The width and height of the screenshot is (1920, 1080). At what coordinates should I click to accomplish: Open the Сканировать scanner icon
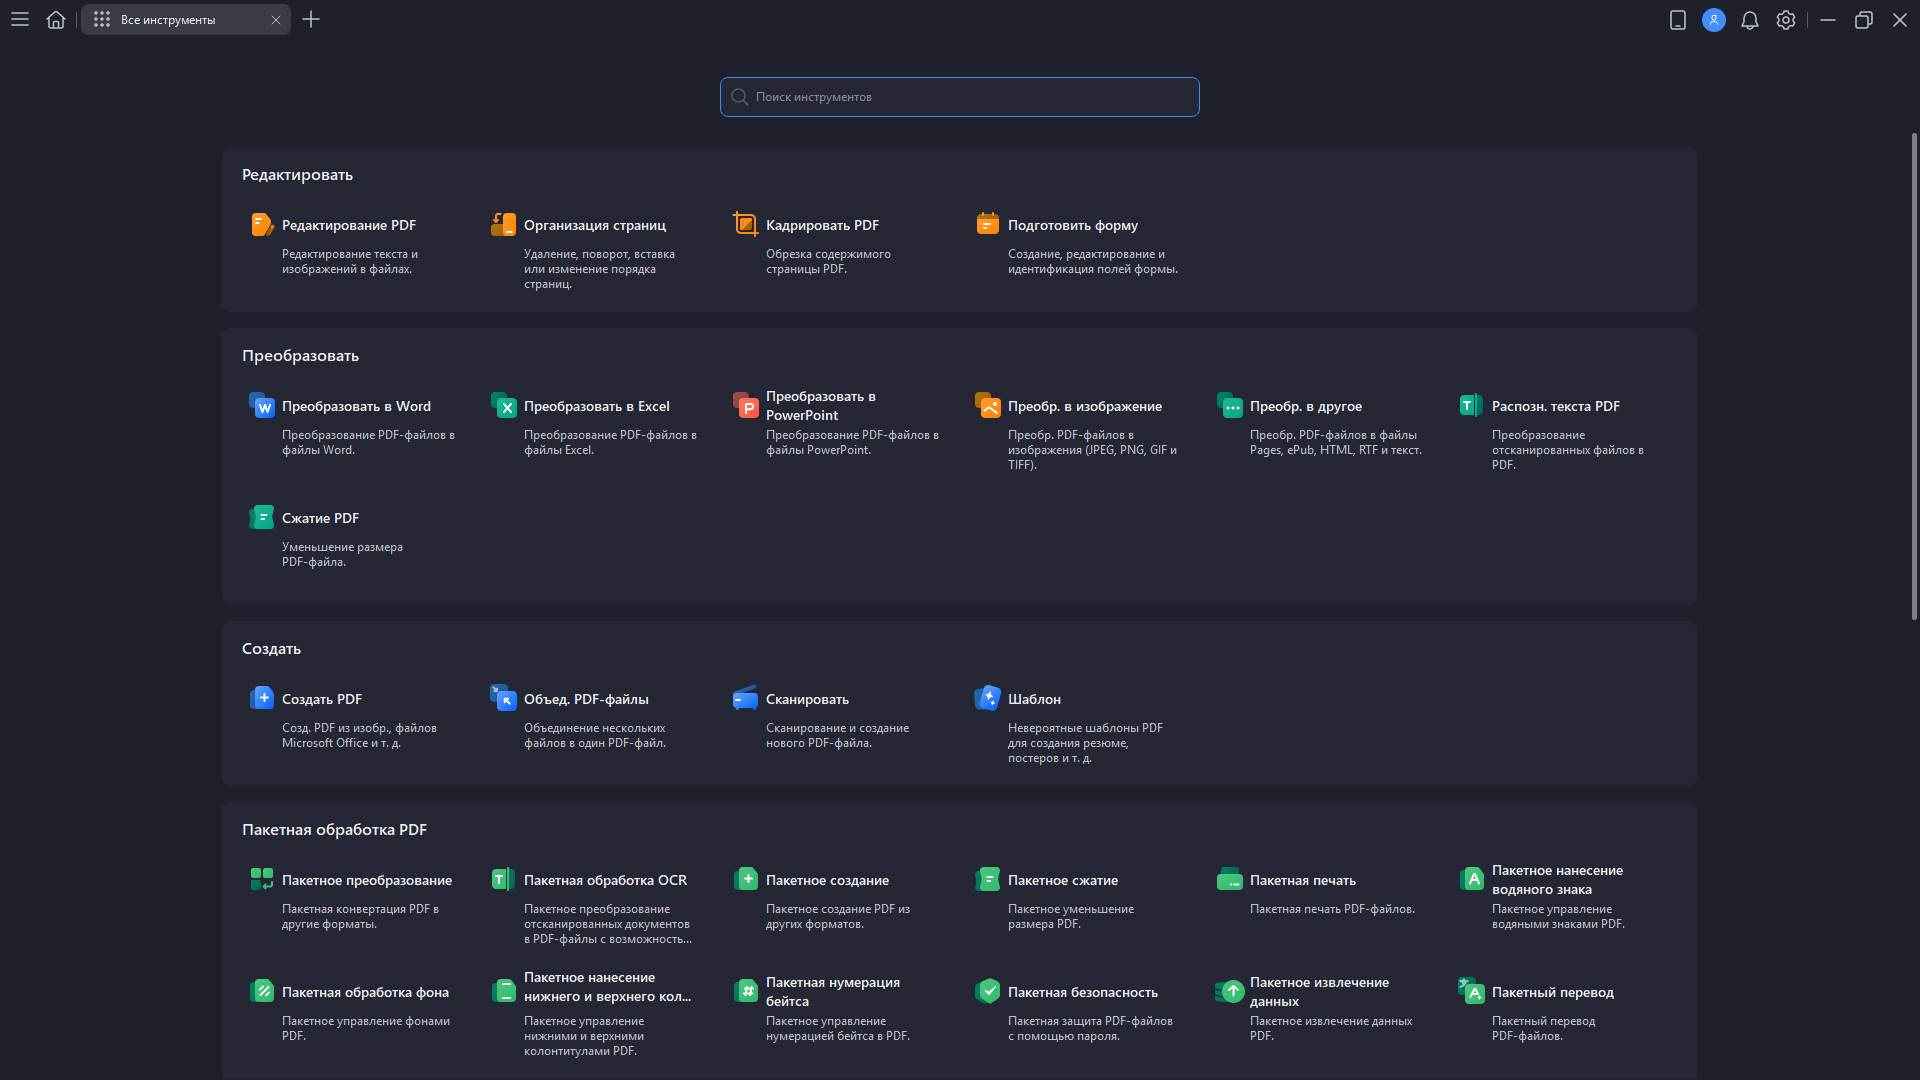(745, 698)
